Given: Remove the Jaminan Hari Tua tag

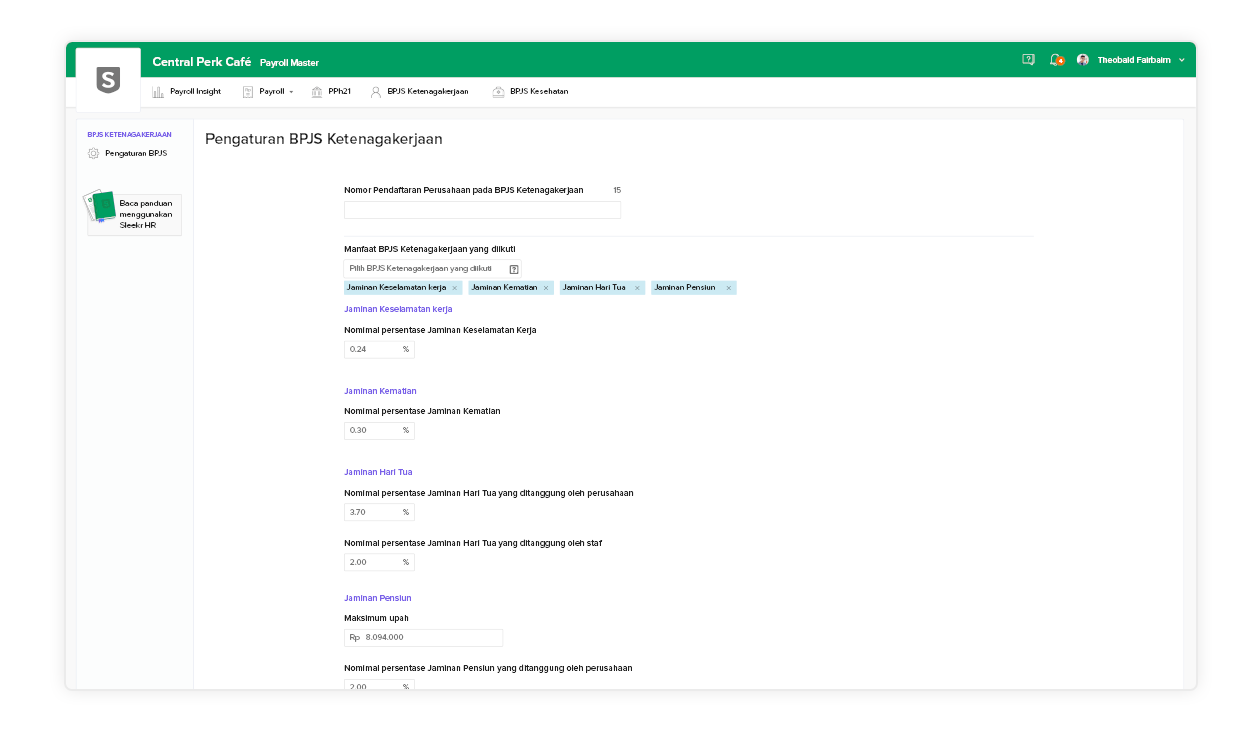Looking at the screenshot, I should (x=637, y=288).
